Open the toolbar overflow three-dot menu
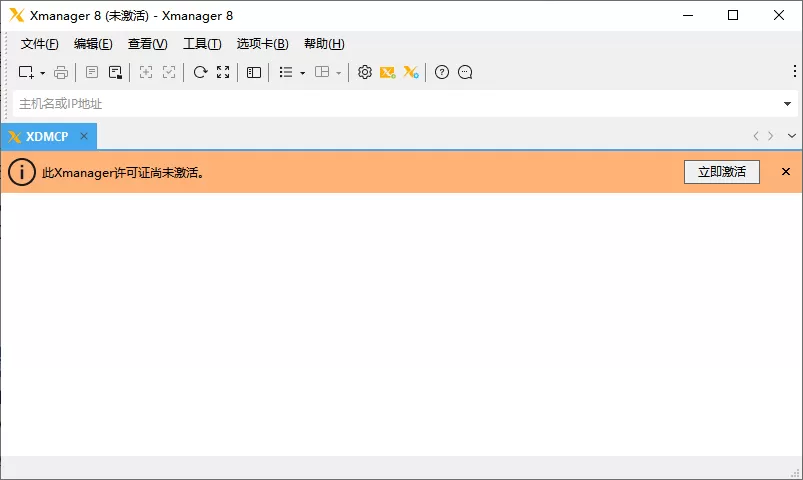Screen dimensions: 803x480 click(x=794, y=71)
